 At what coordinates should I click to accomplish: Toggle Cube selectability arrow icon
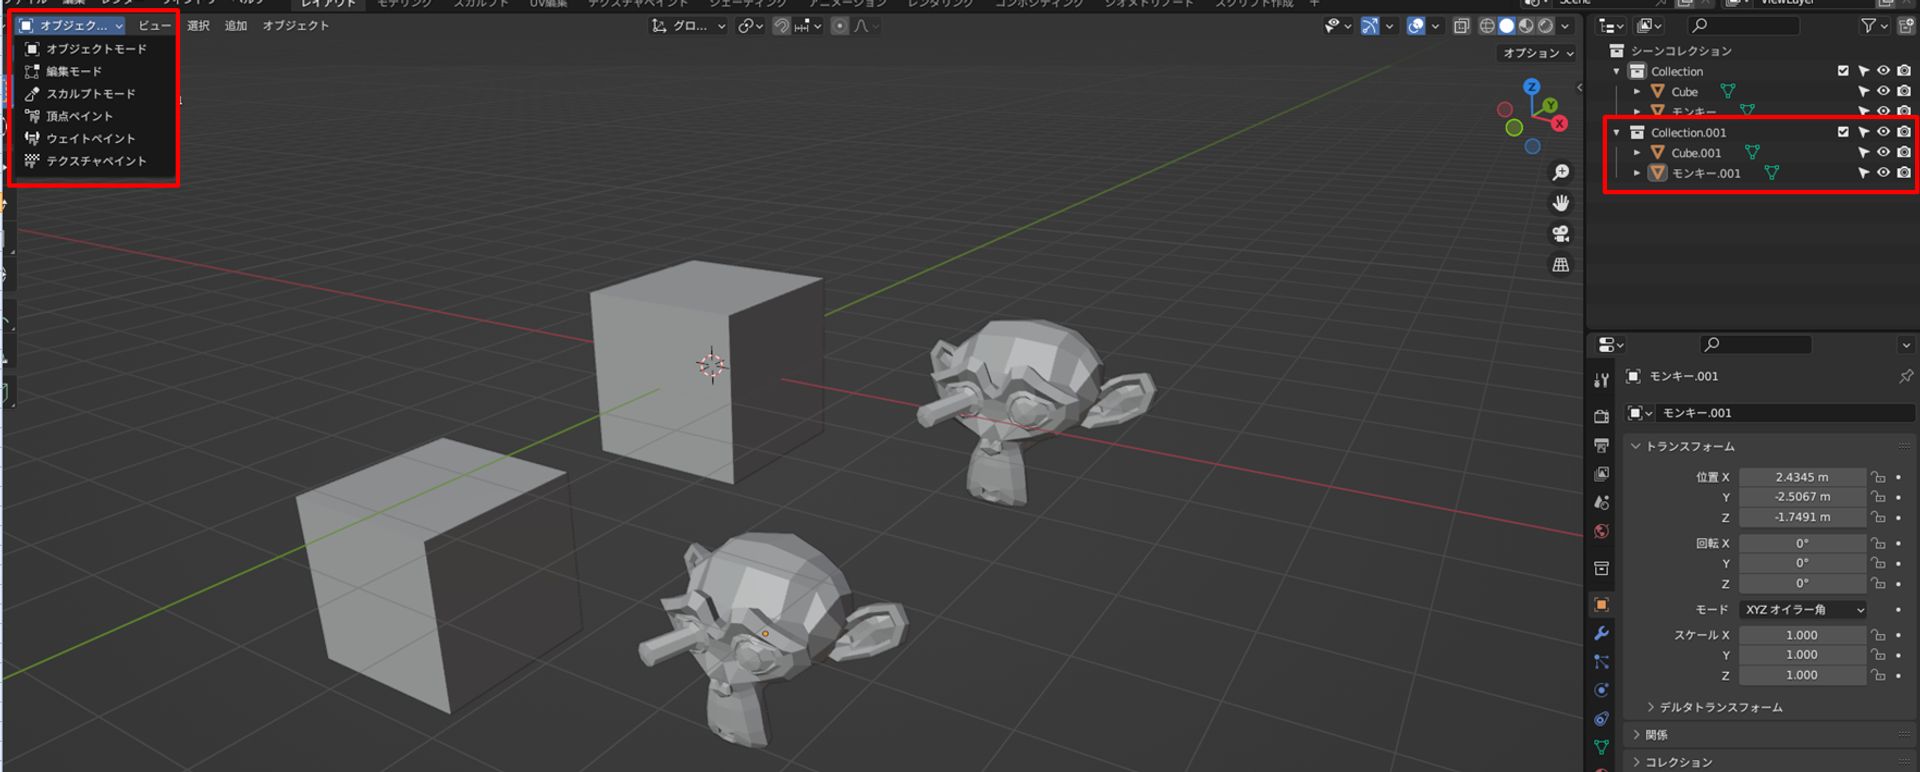click(1864, 92)
